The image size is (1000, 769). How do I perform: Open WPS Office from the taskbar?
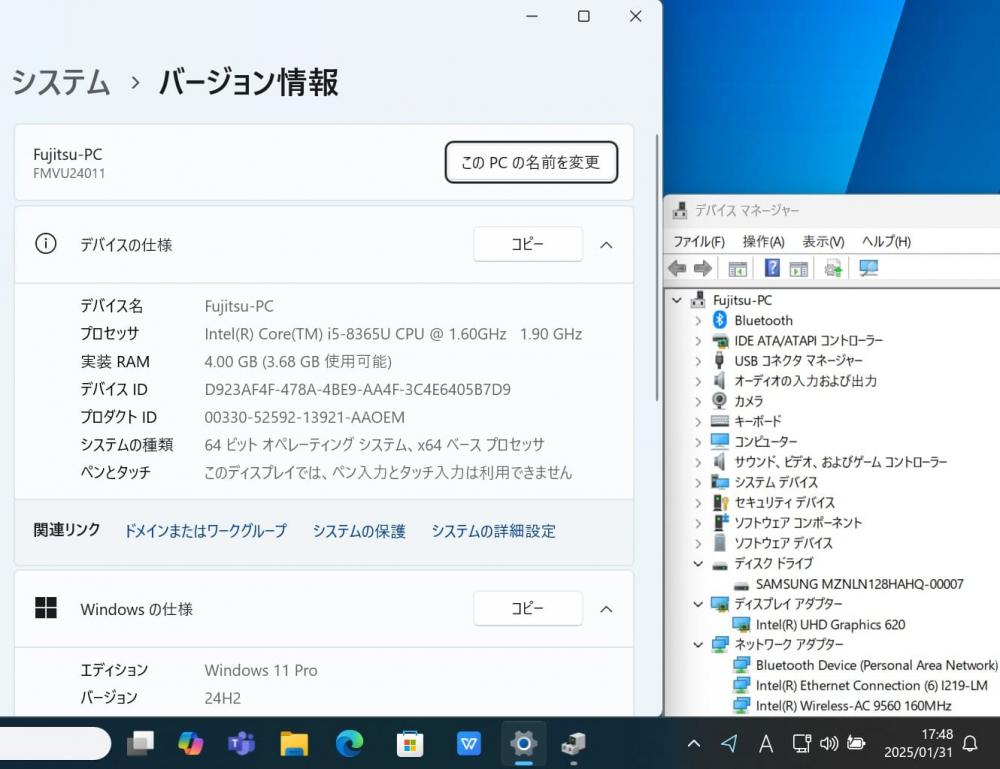(469, 743)
